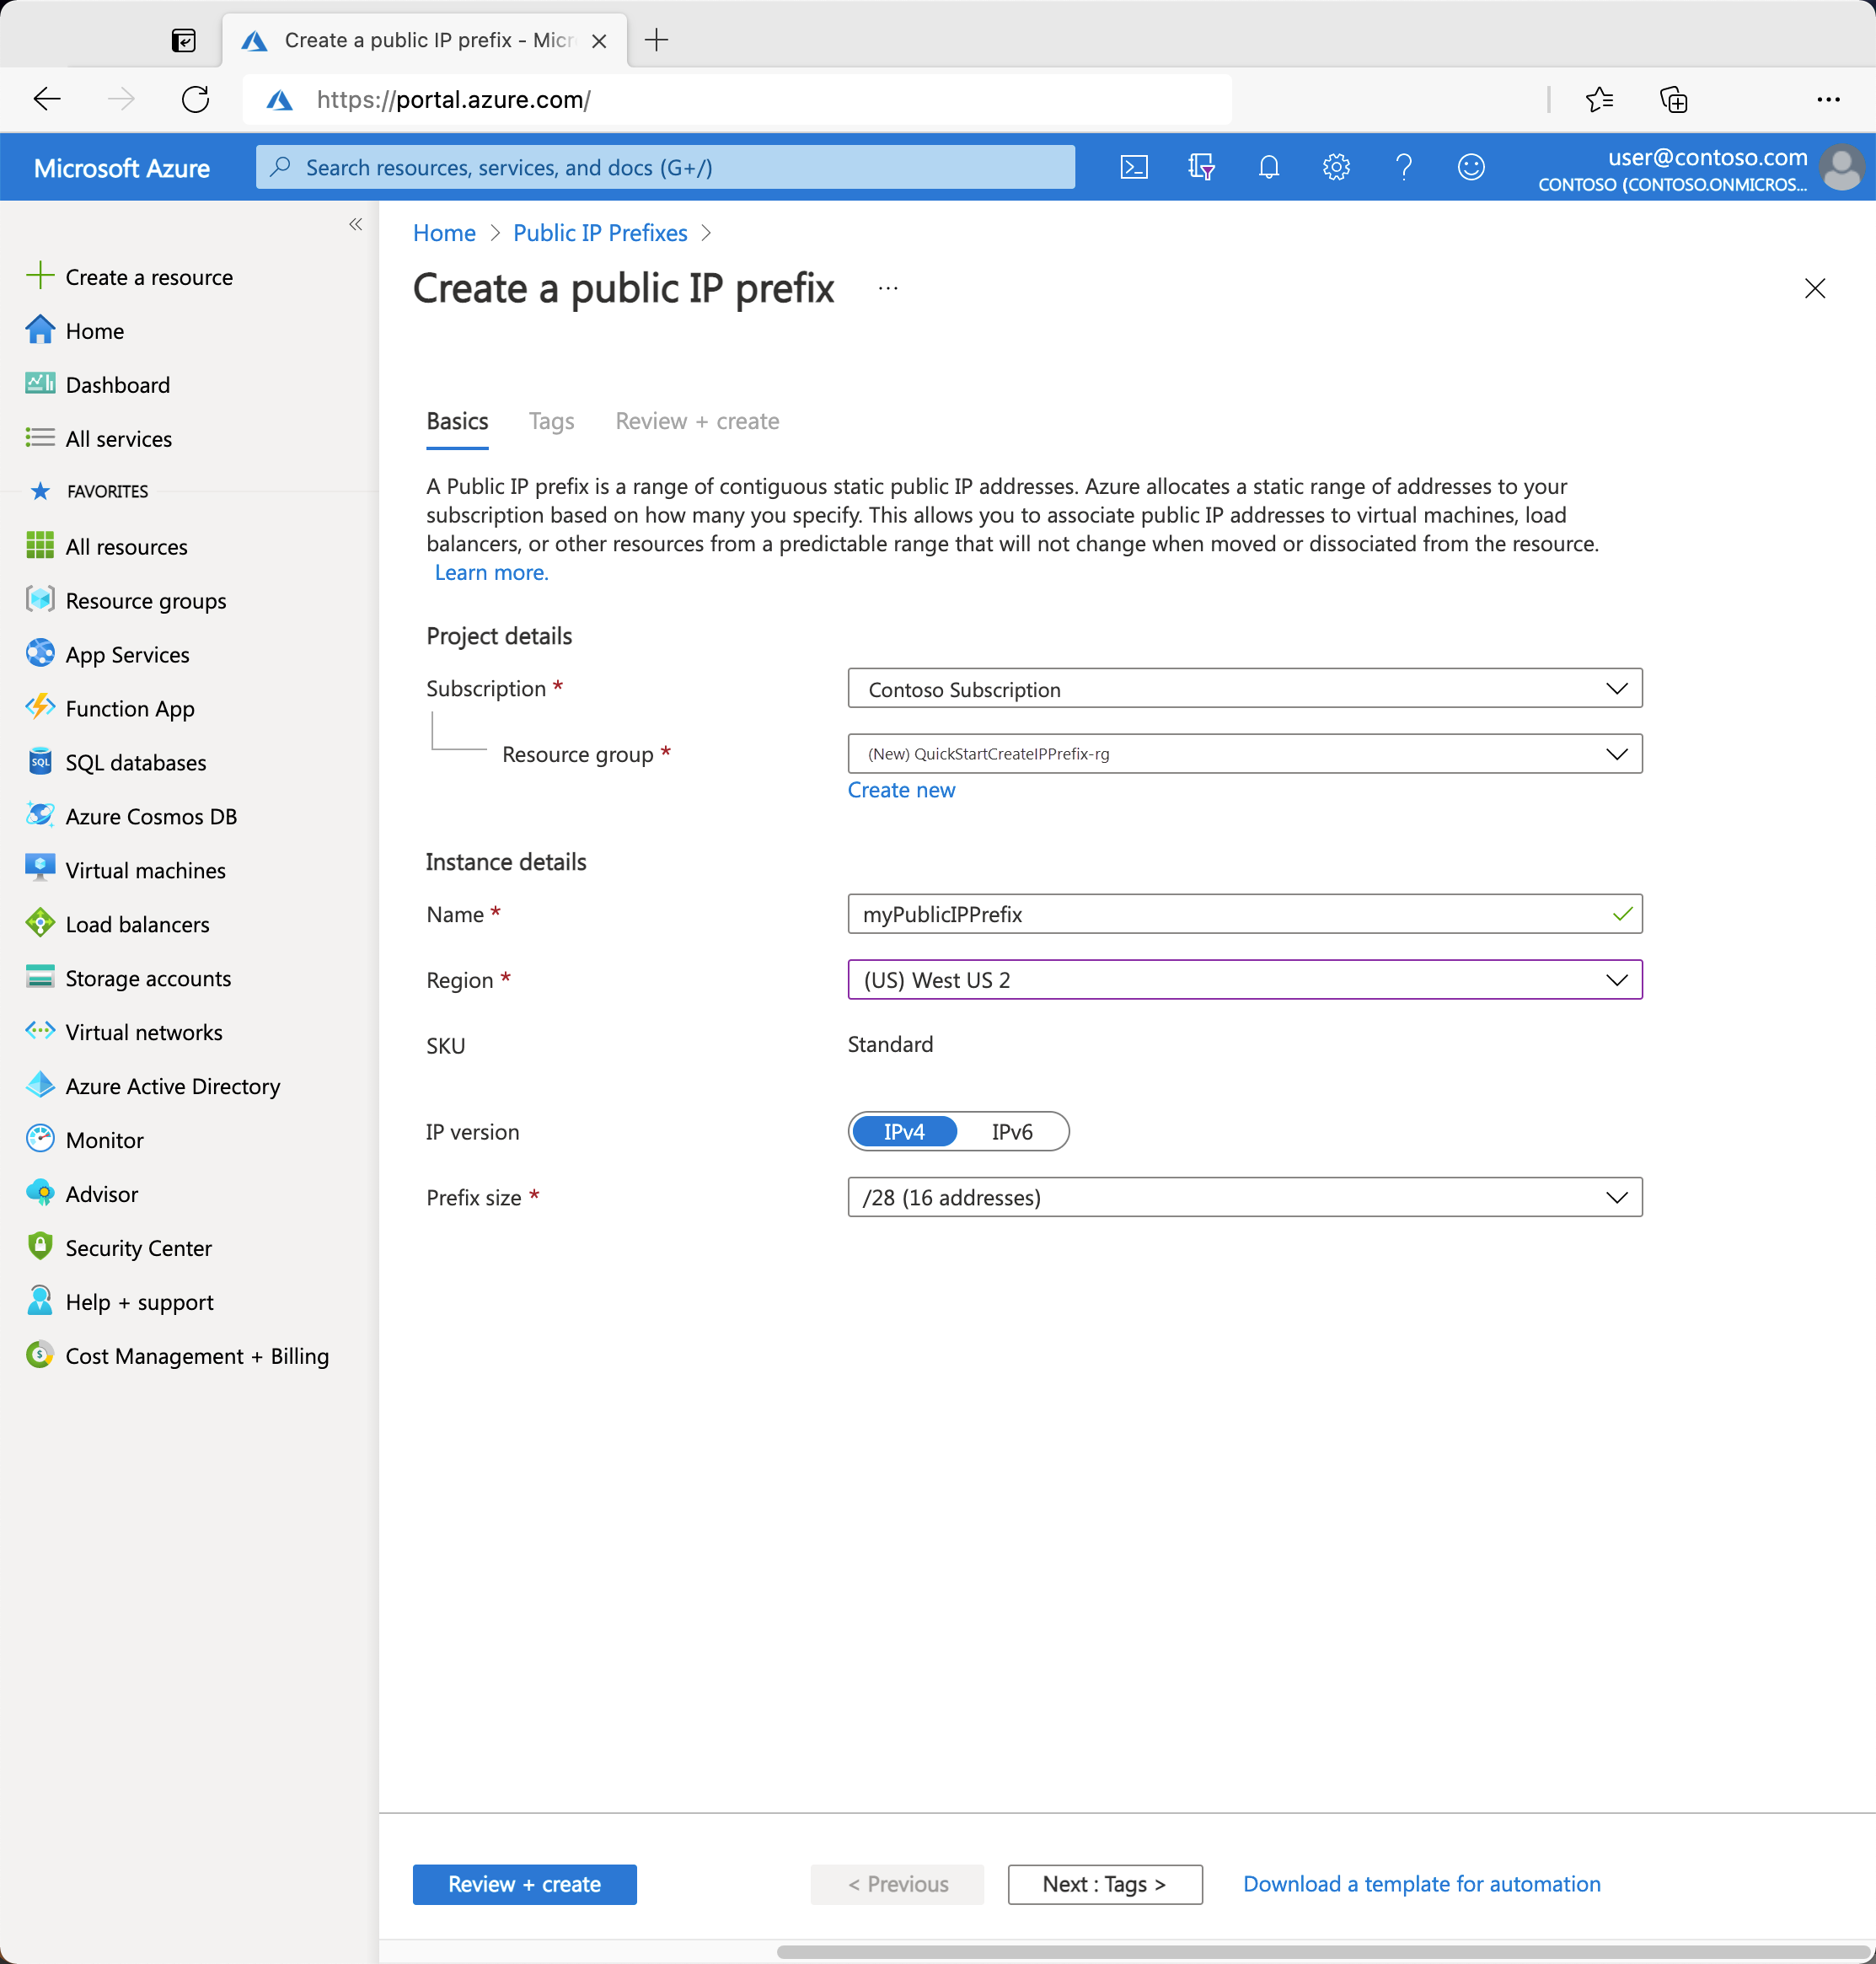
Task: Switch to the Tags tab
Action: tap(549, 421)
